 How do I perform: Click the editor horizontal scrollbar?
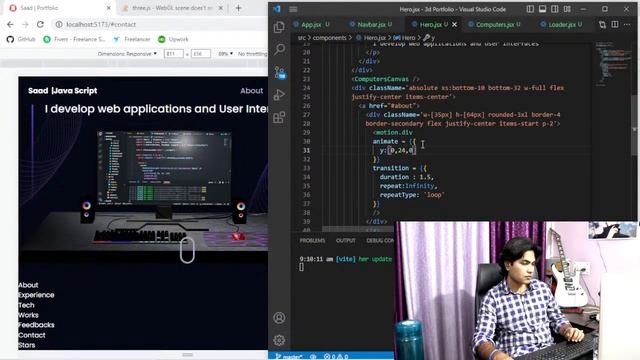click(x=359, y=229)
